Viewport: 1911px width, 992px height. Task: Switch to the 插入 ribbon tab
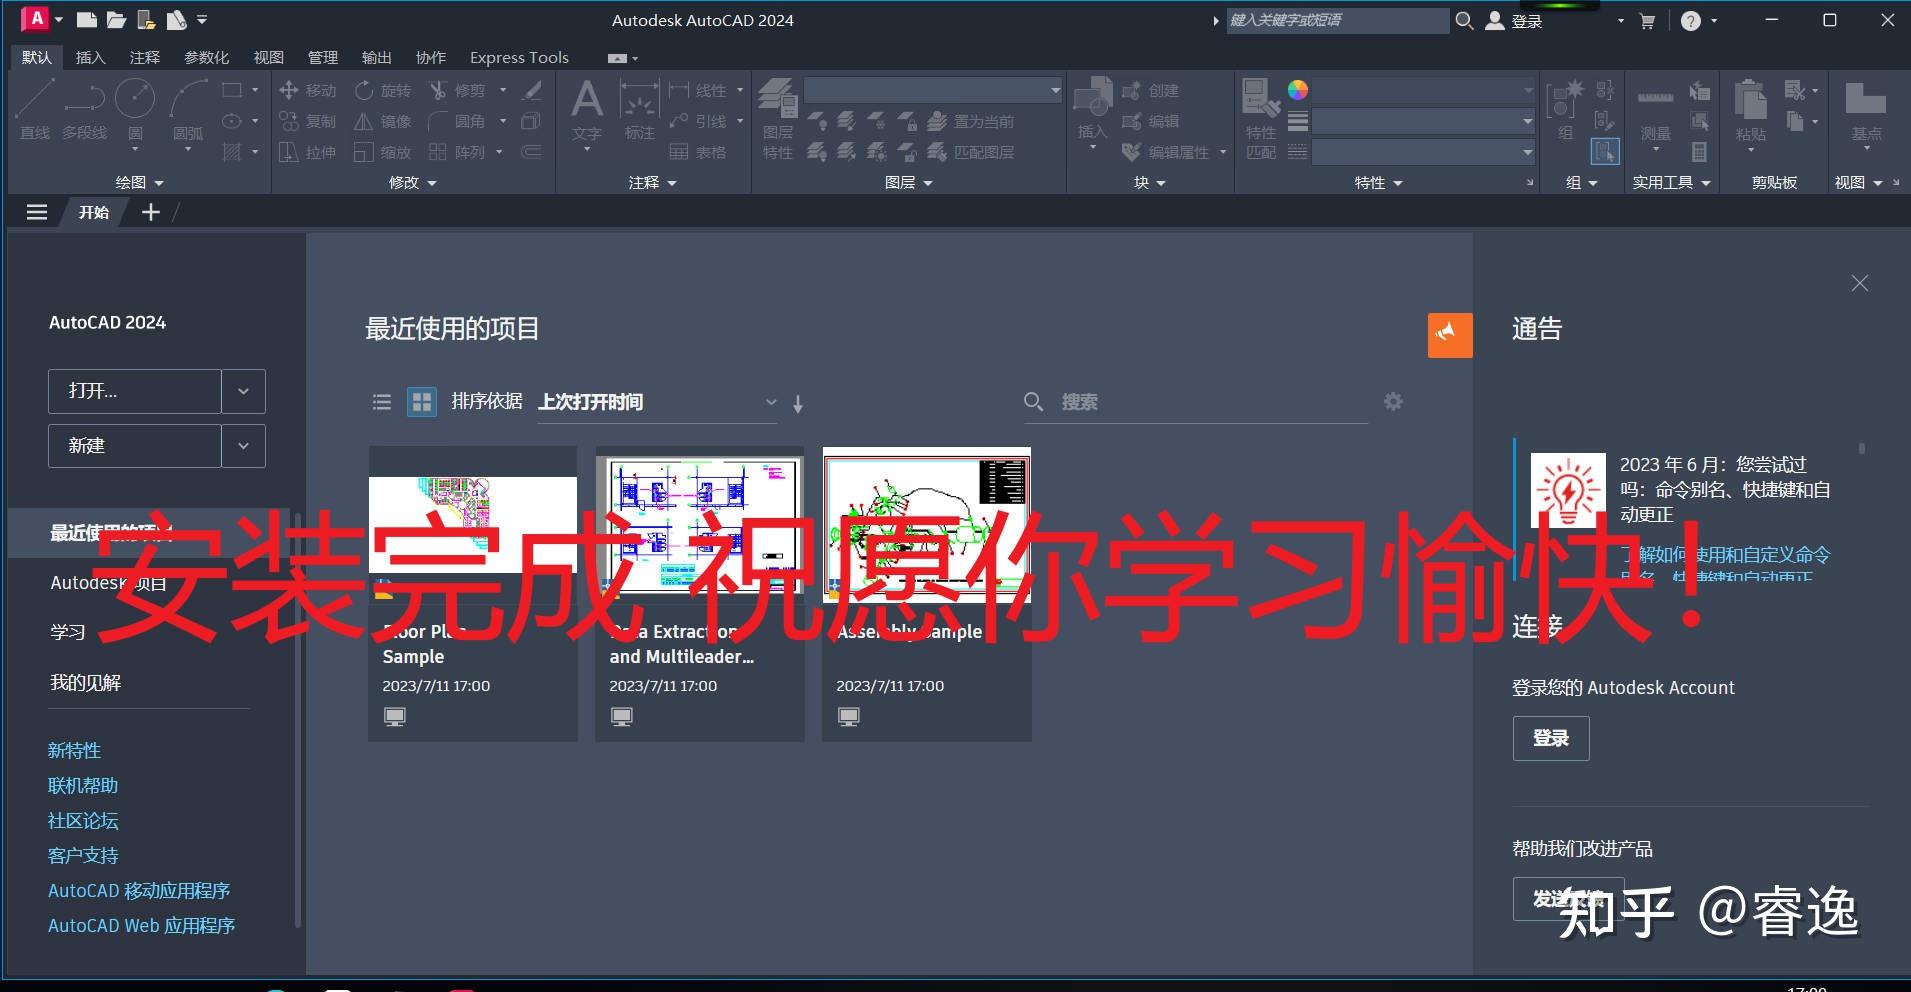pyautogui.click(x=90, y=57)
